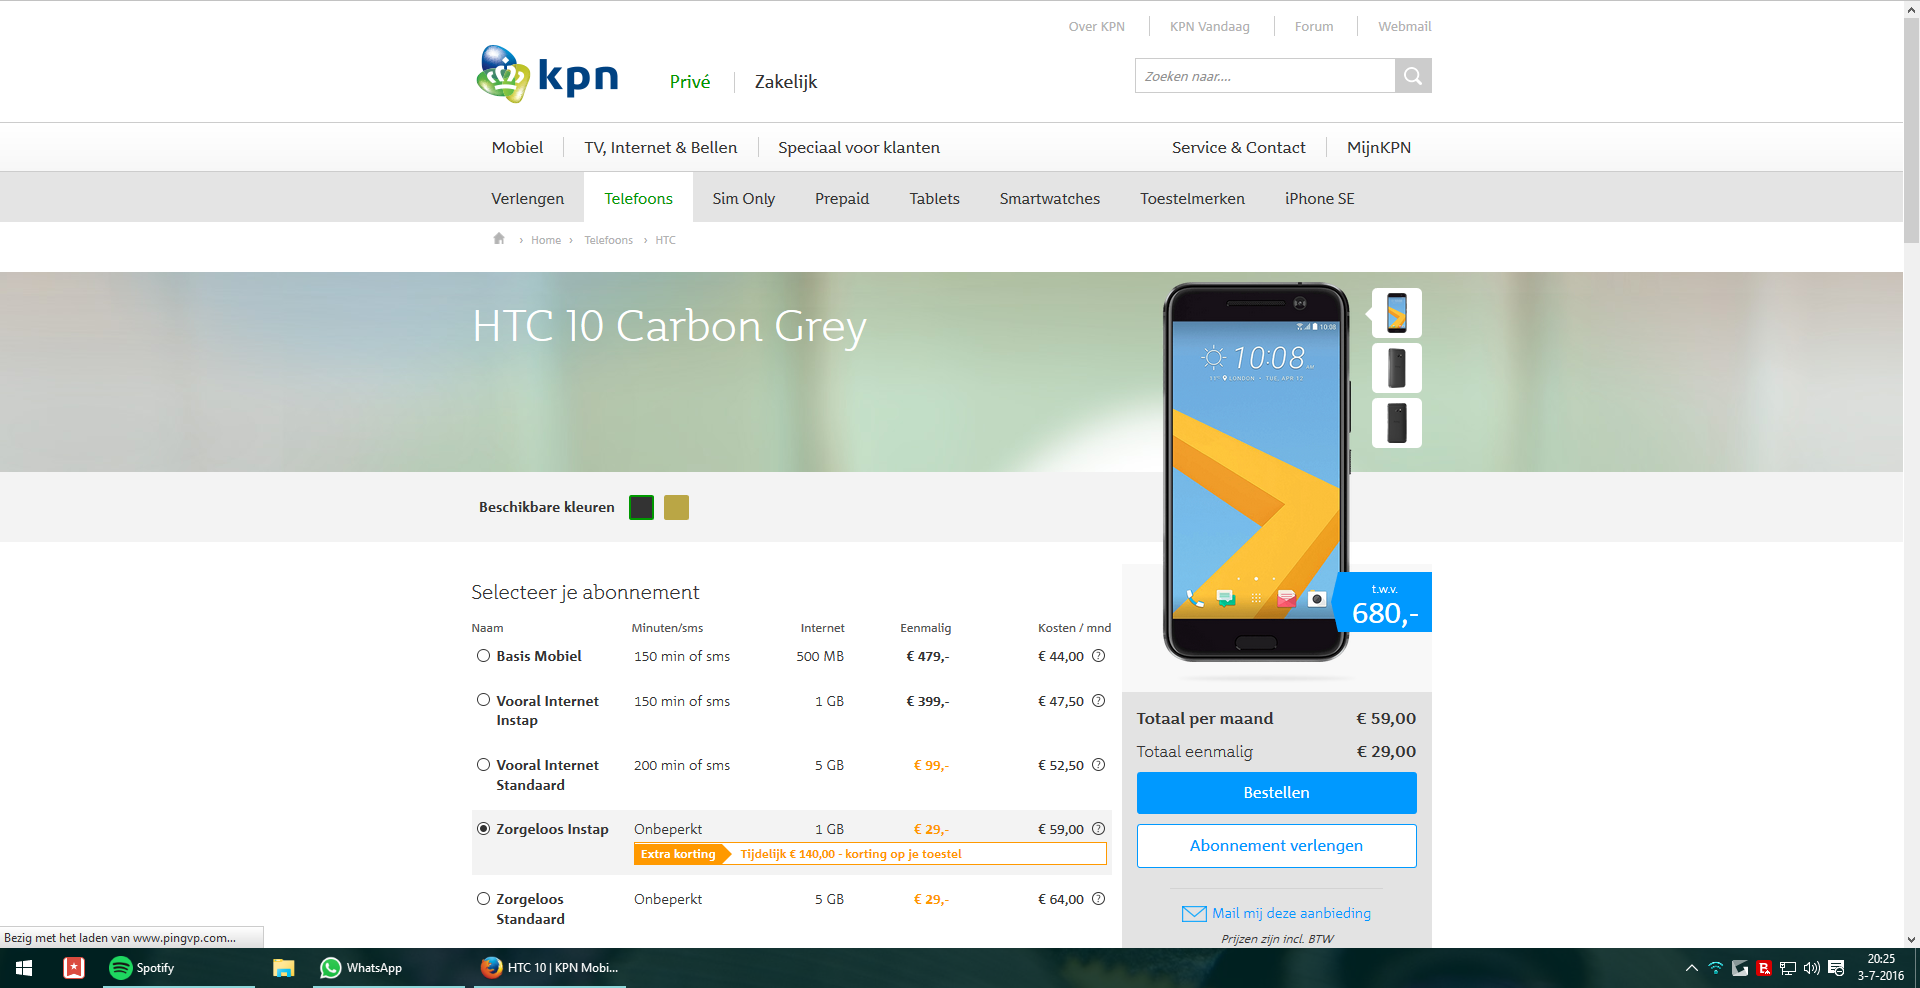
Task: Open the KPN Vandaag link
Action: click(x=1210, y=27)
